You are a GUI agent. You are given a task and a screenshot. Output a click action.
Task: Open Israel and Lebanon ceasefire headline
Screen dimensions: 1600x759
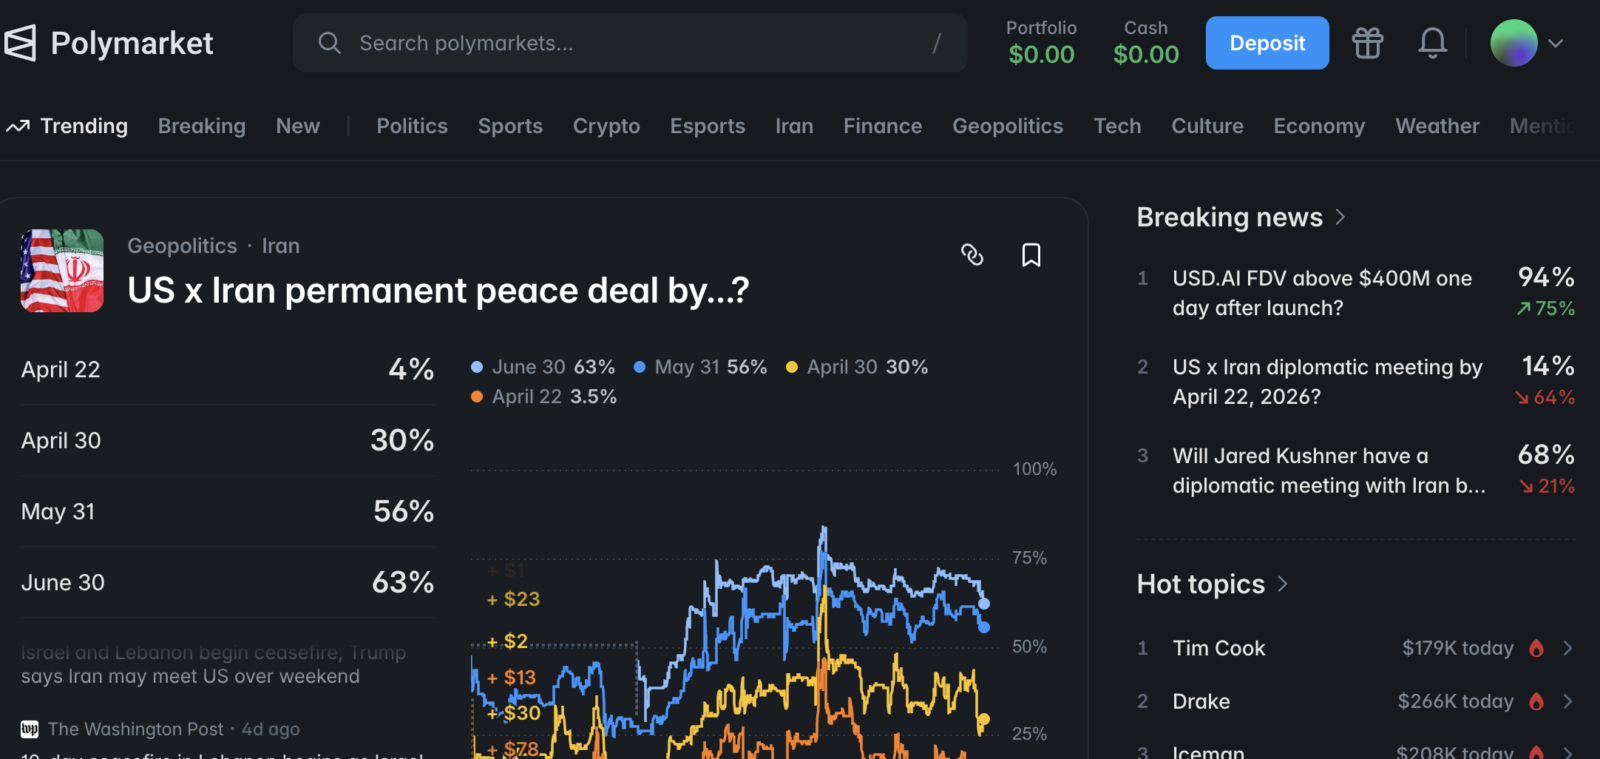(213, 664)
